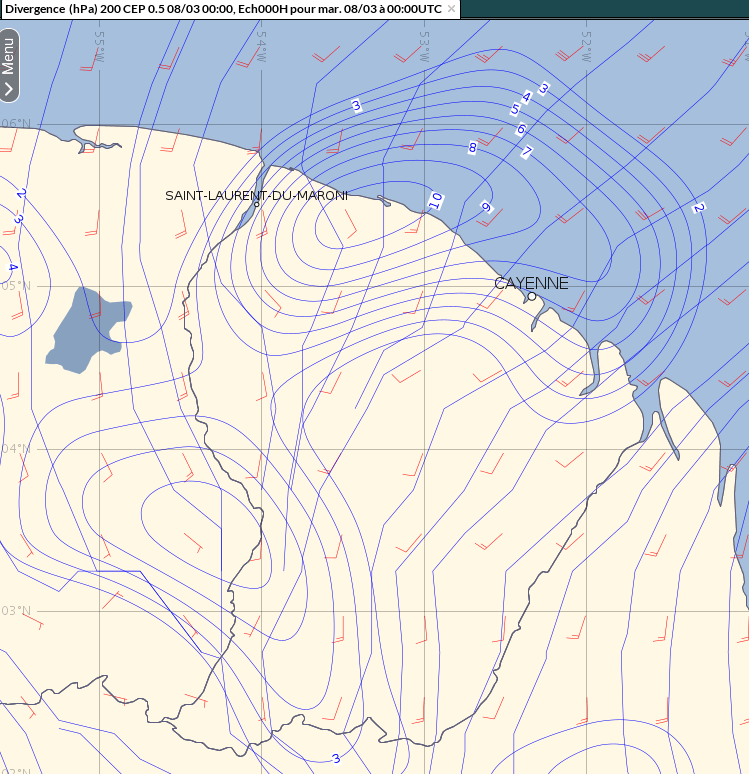Select the Divergence 200 CEP 0.5 tab
This screenshot has width=749, height=774.
pos(222,9)
